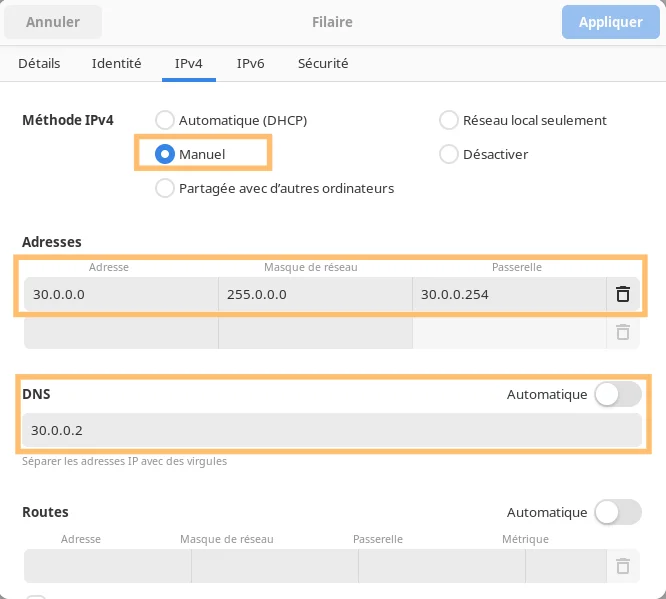Image resolution: width=666 pixels, height=599 pixels.
Task: Toggle the DNS Automatique switch
Action: click(618, 394)
